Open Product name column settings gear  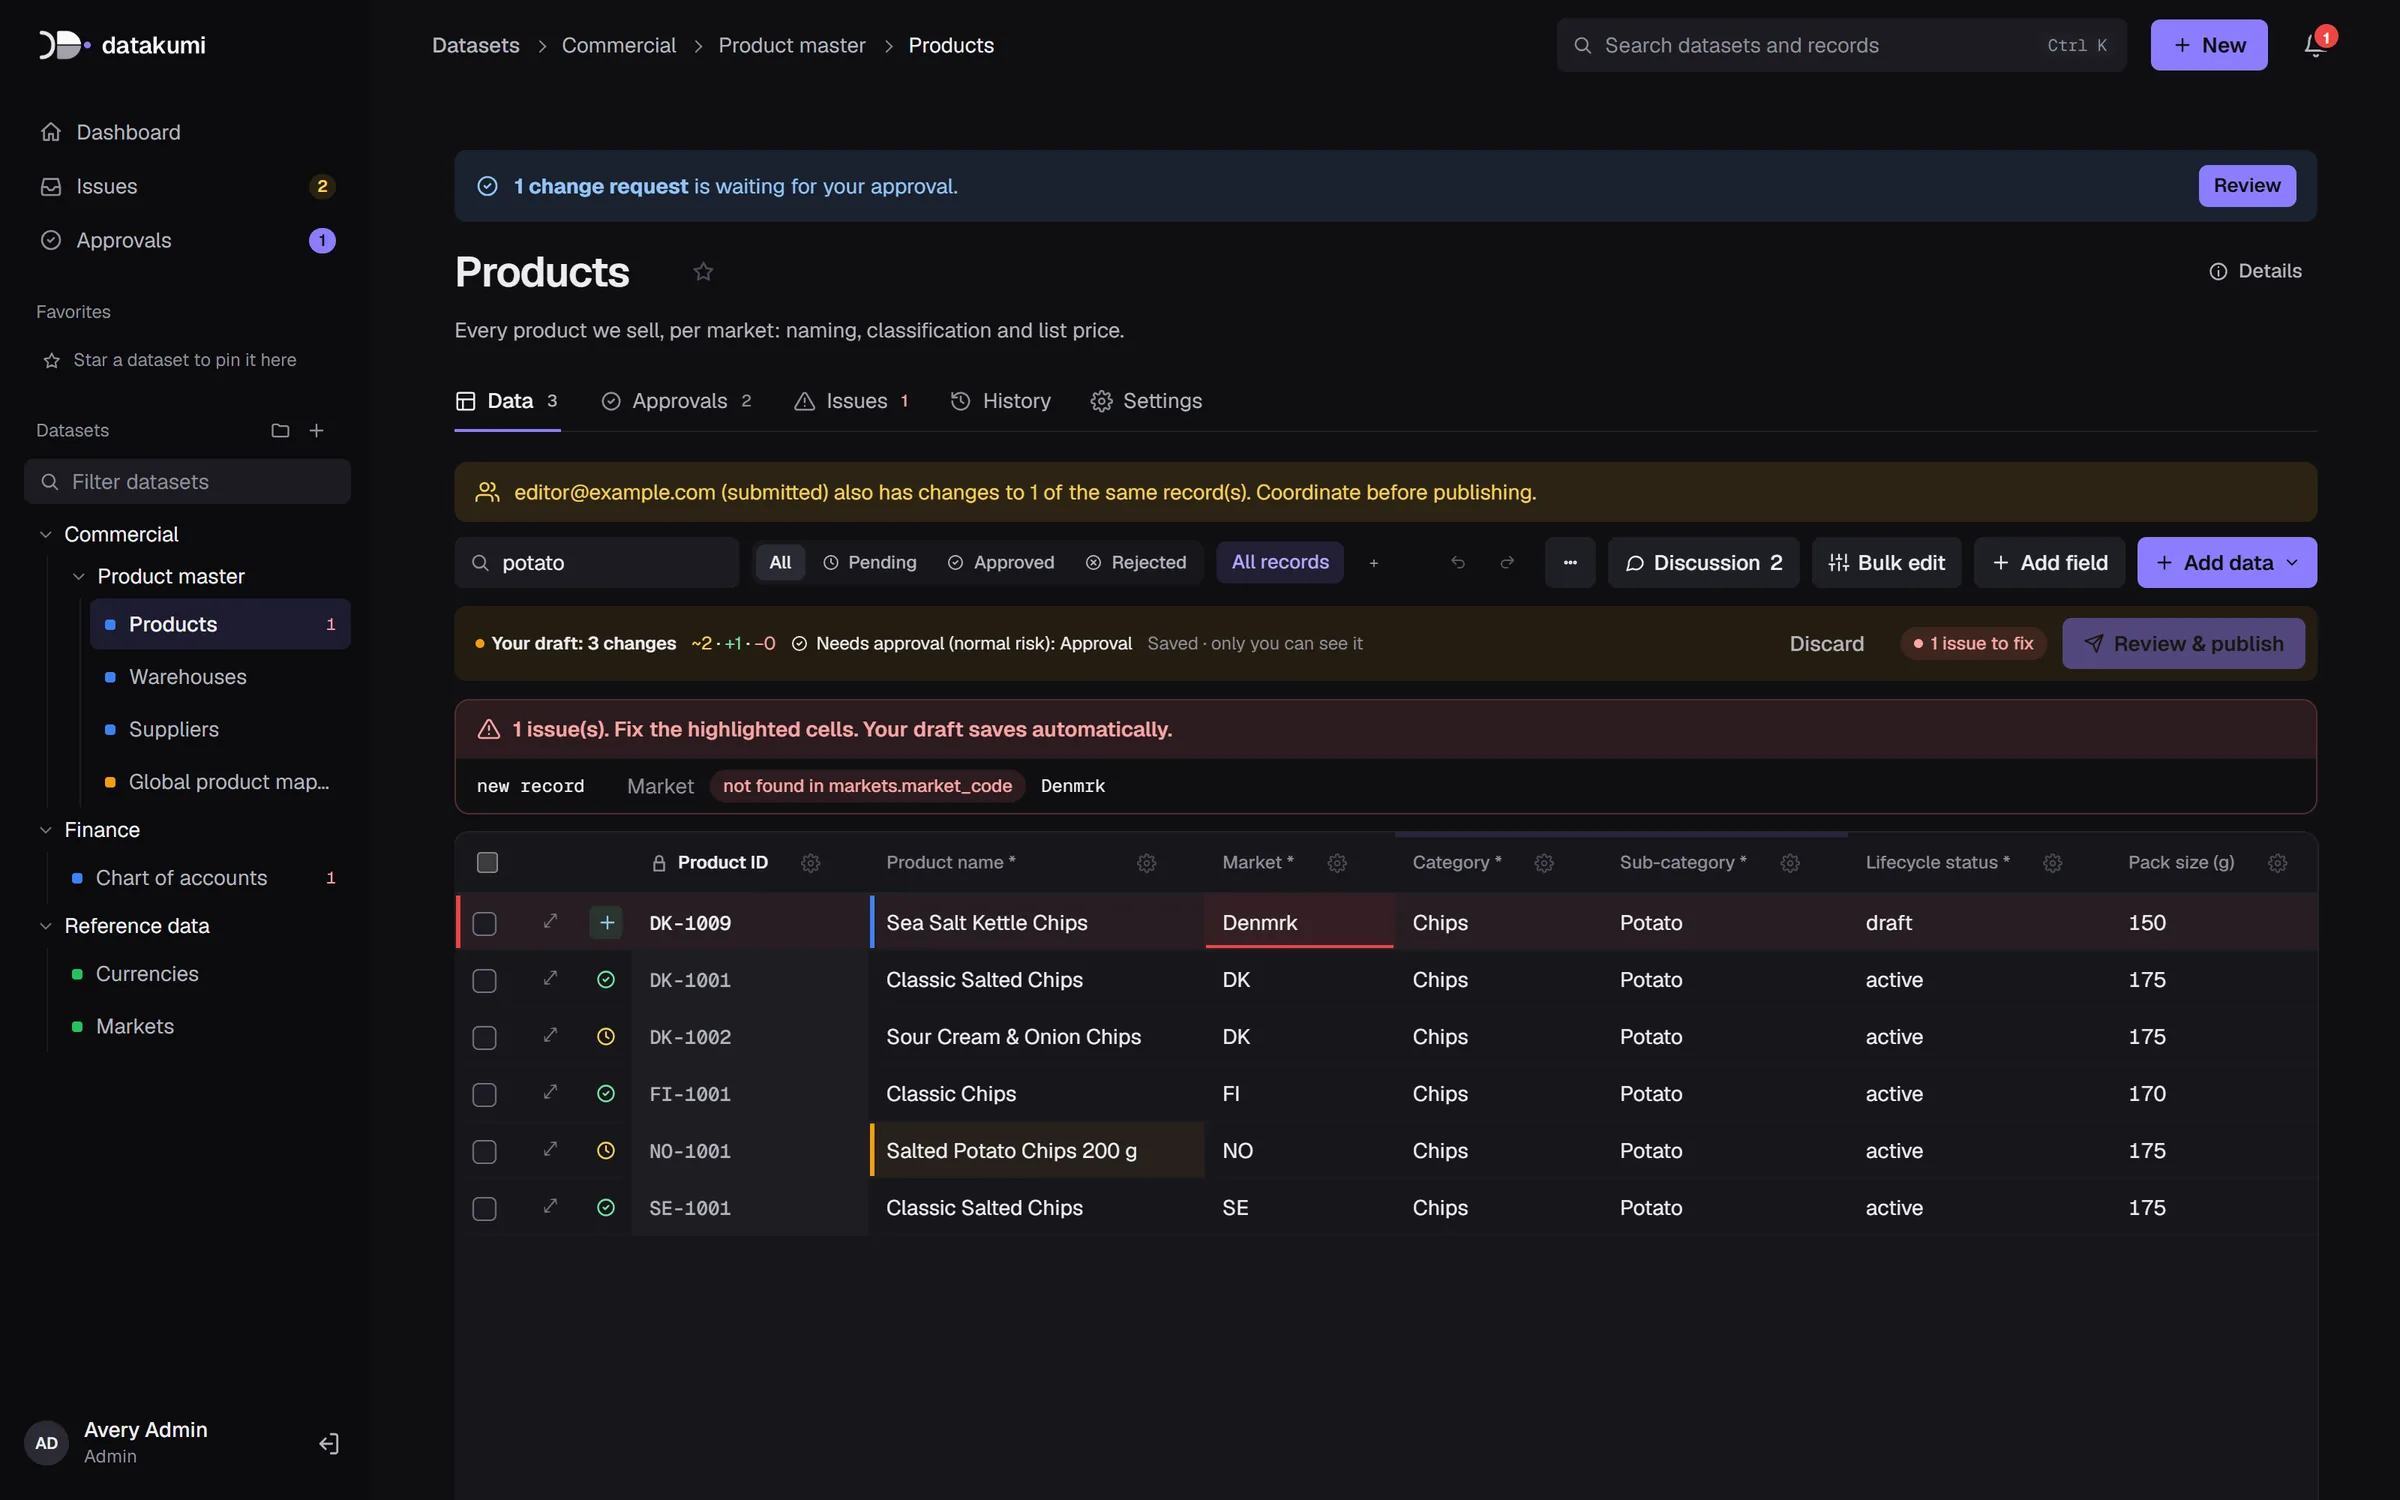(1147, 863)
